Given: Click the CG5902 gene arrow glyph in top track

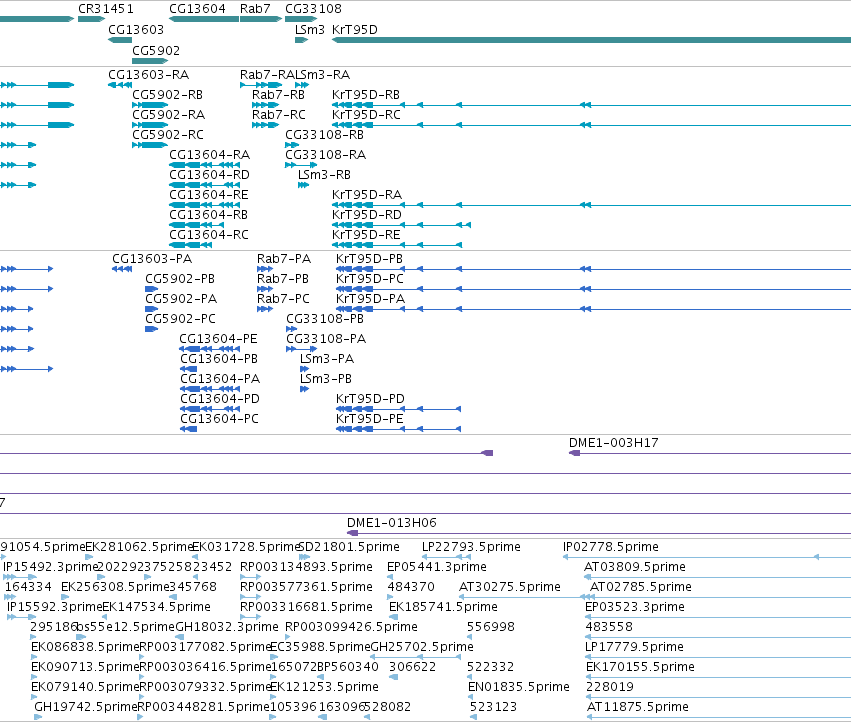Looking at the screenshot, I should click(150, 61).
